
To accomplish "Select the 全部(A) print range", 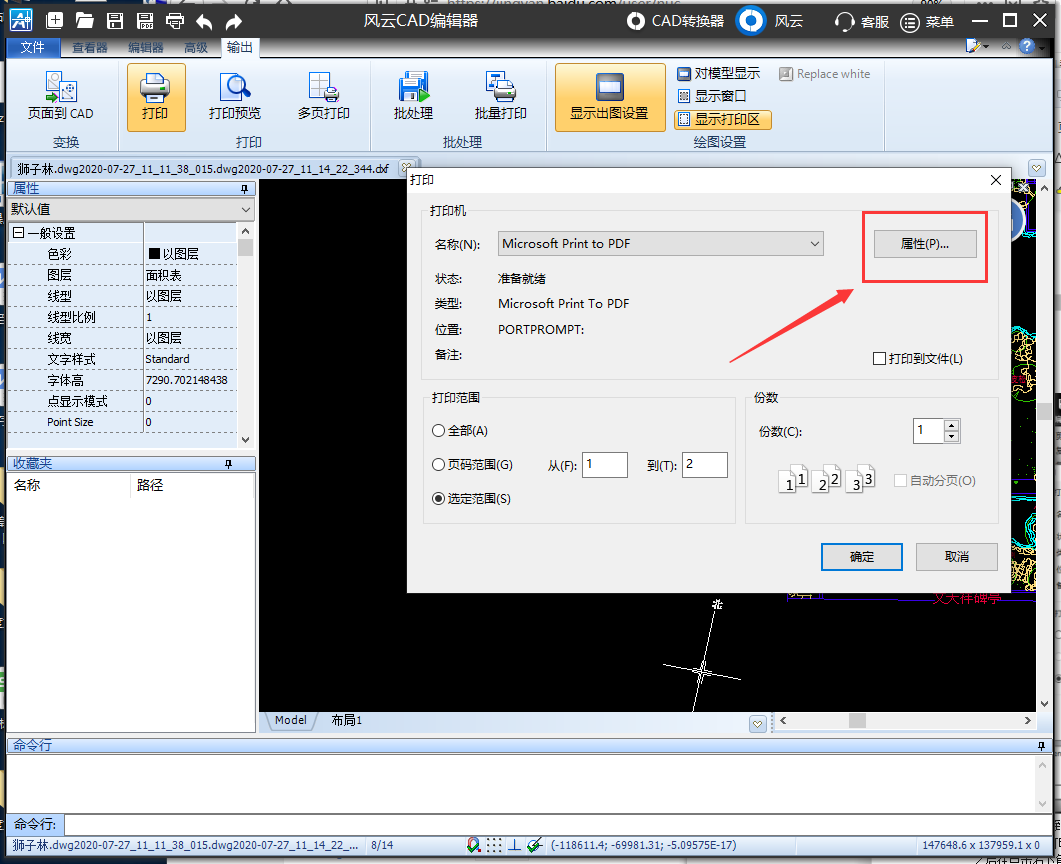I will [438, 431].
